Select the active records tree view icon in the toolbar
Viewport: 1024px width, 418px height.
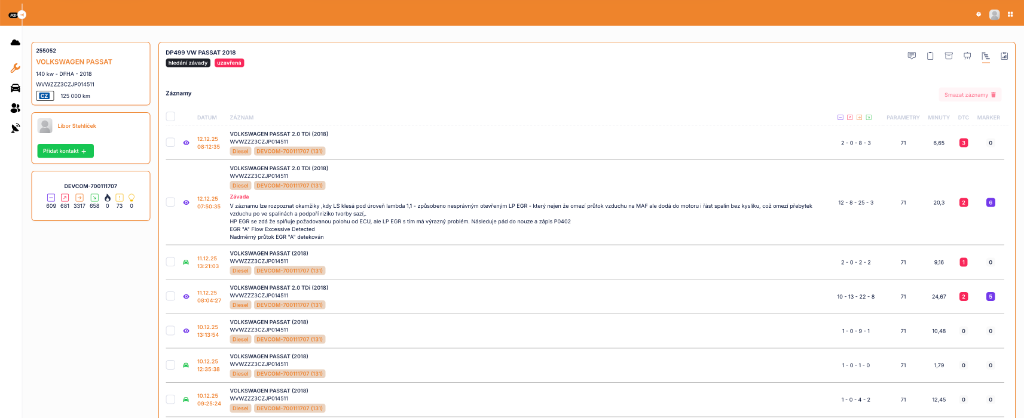[986, 57]
